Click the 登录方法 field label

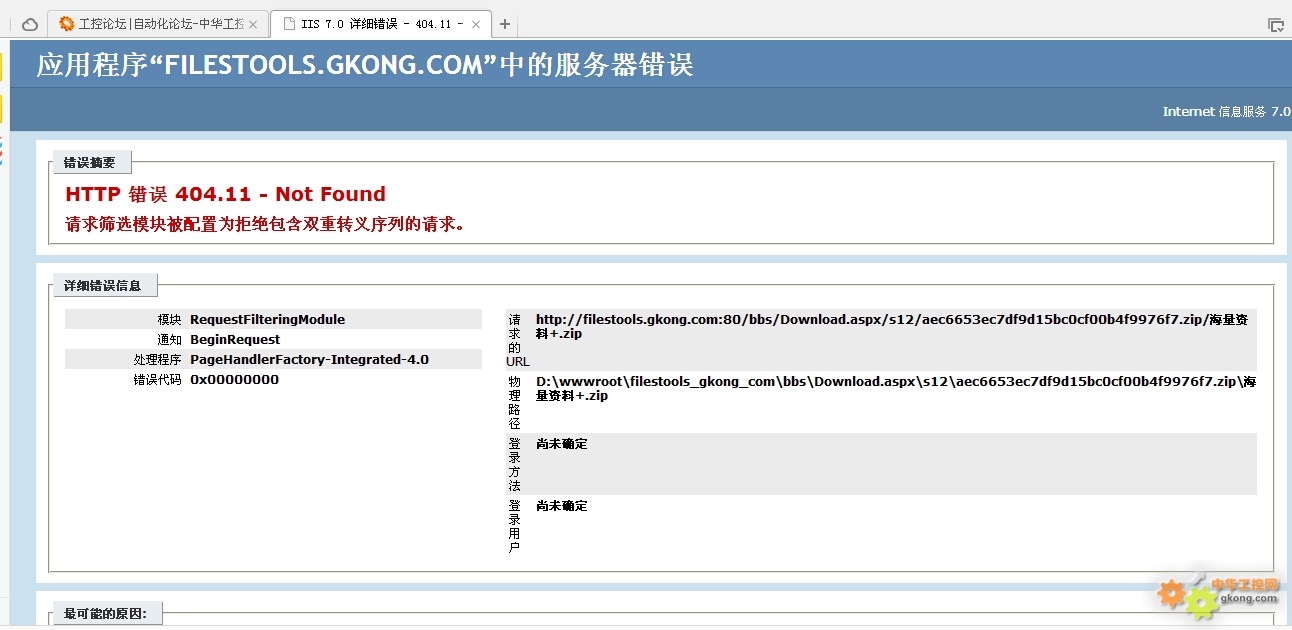[514, 464]
